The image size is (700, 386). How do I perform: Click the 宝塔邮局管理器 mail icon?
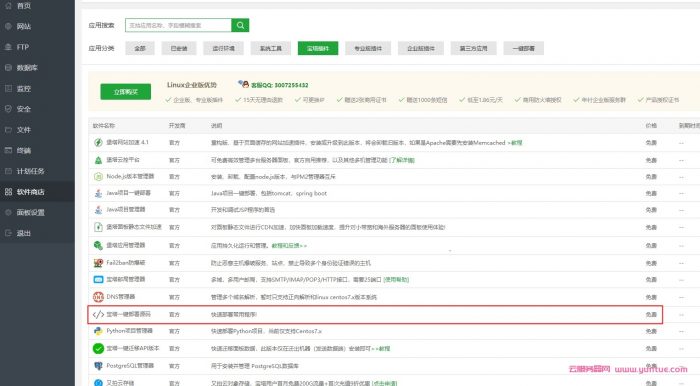click(x=98, y=279)
